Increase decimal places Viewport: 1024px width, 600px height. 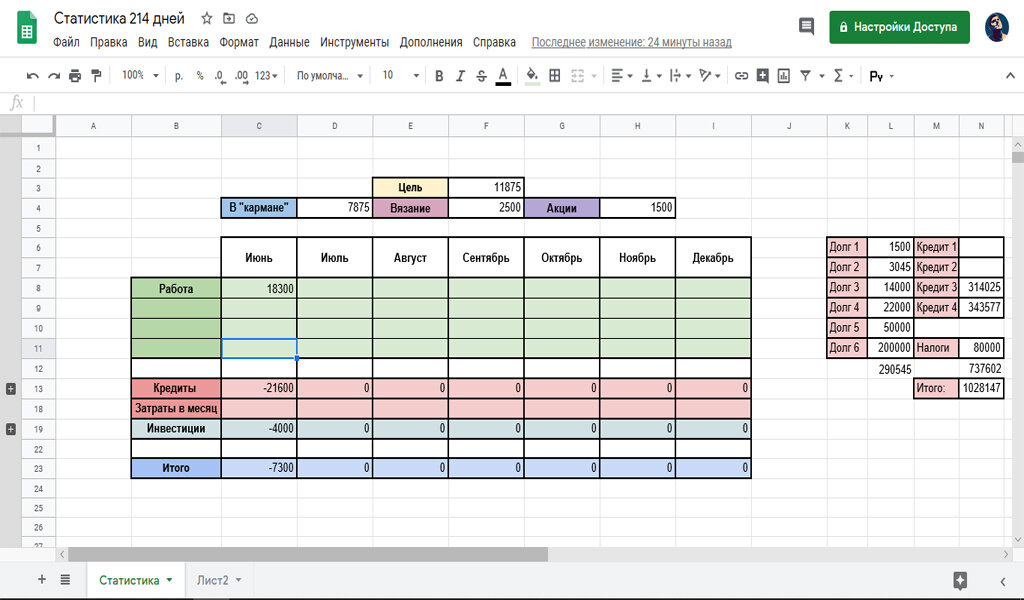point(242,76)
